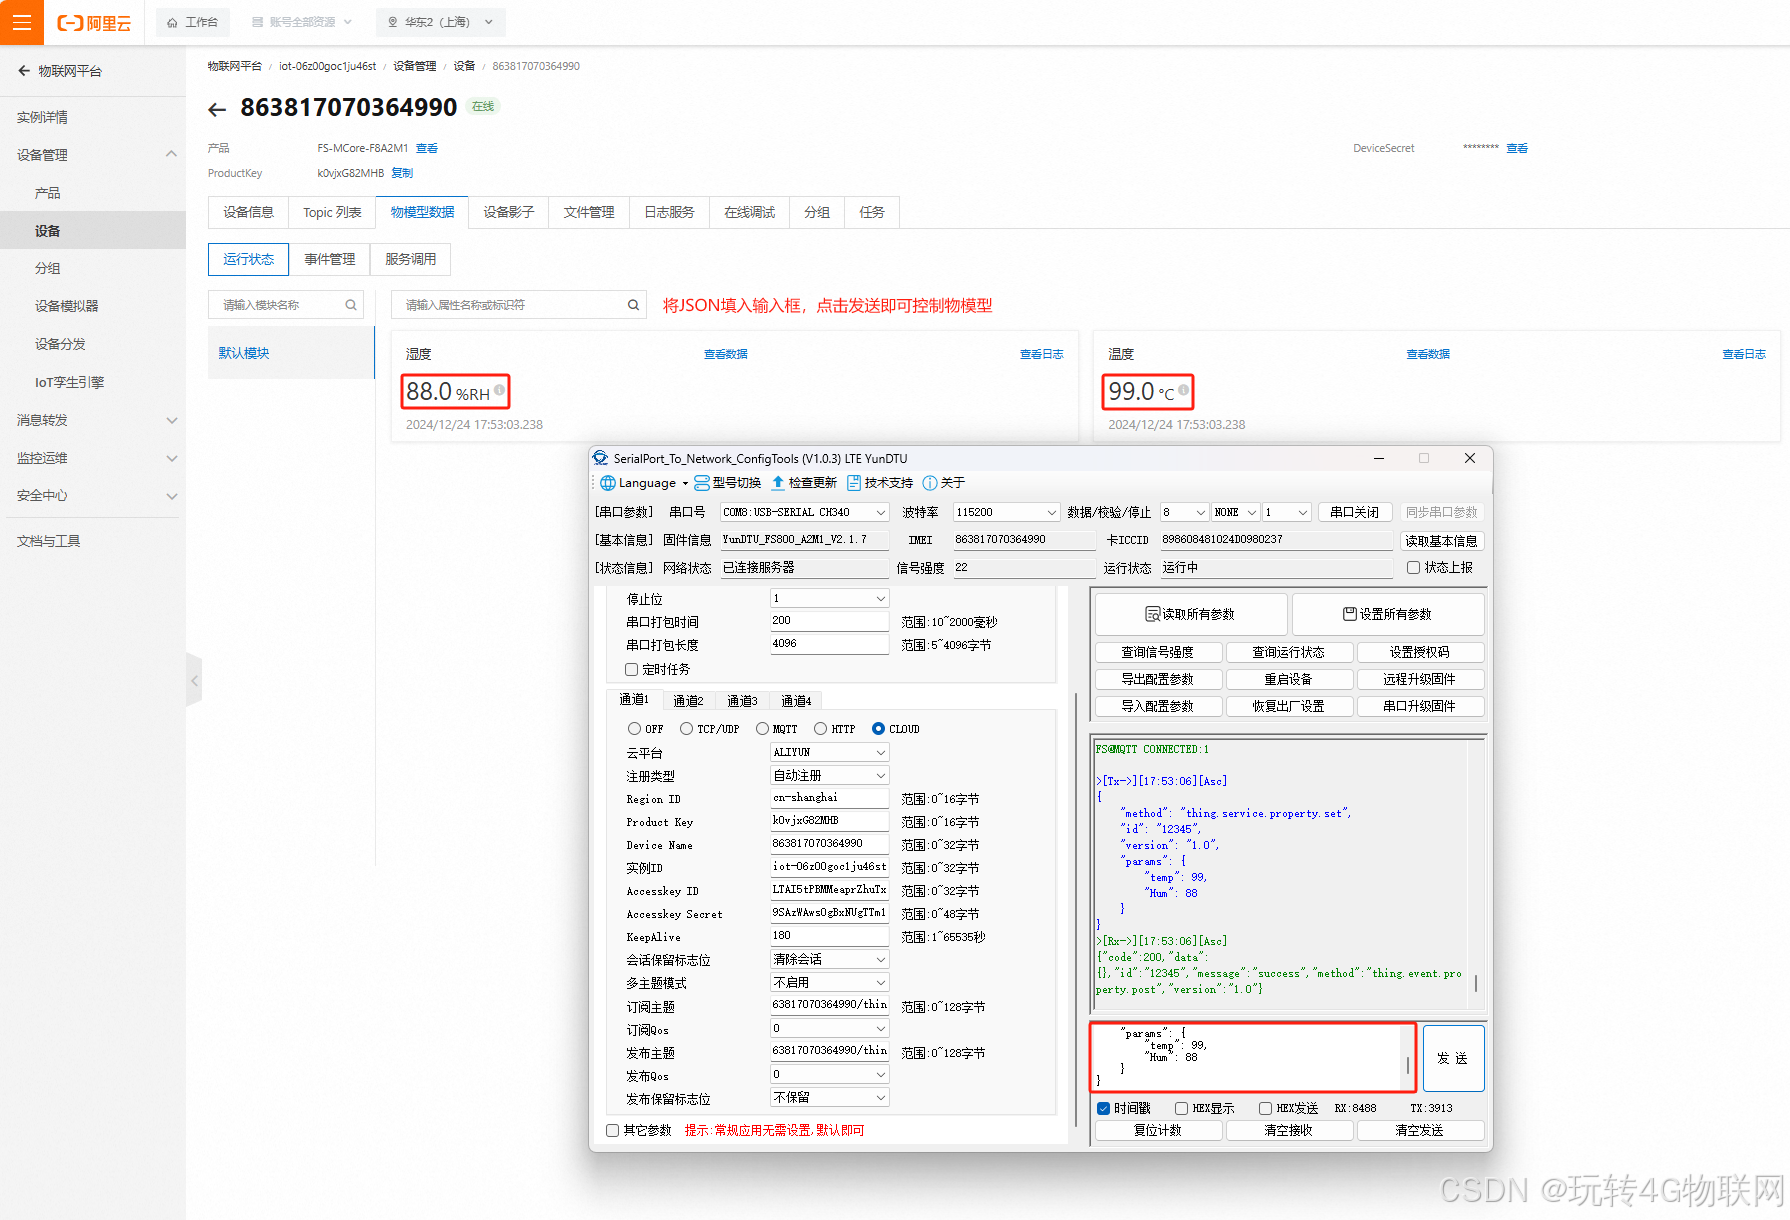Switch to the 在线调试 tab

click(x=750, y=212)
